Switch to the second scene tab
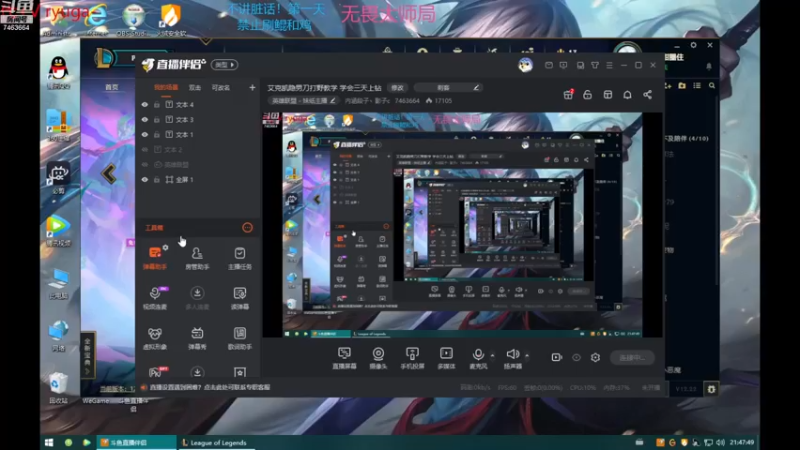 click(195, 88)
